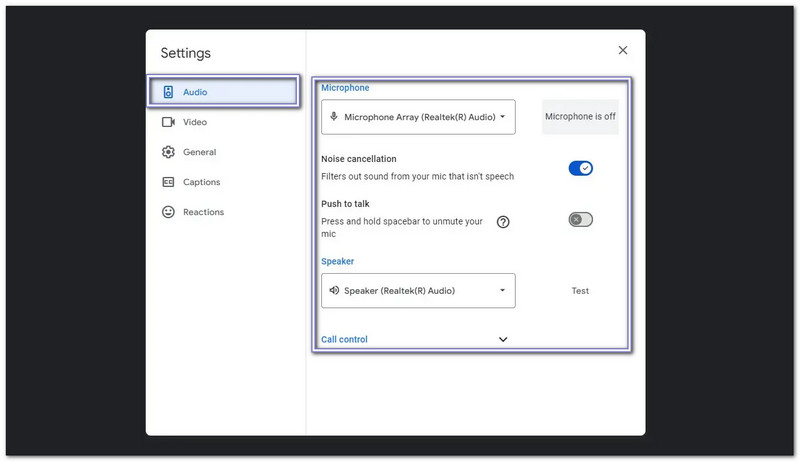Screen dimensions: 800x462
Task: Open Microphone Array device dropdown arrow
Action: click(x=502, y=117)
